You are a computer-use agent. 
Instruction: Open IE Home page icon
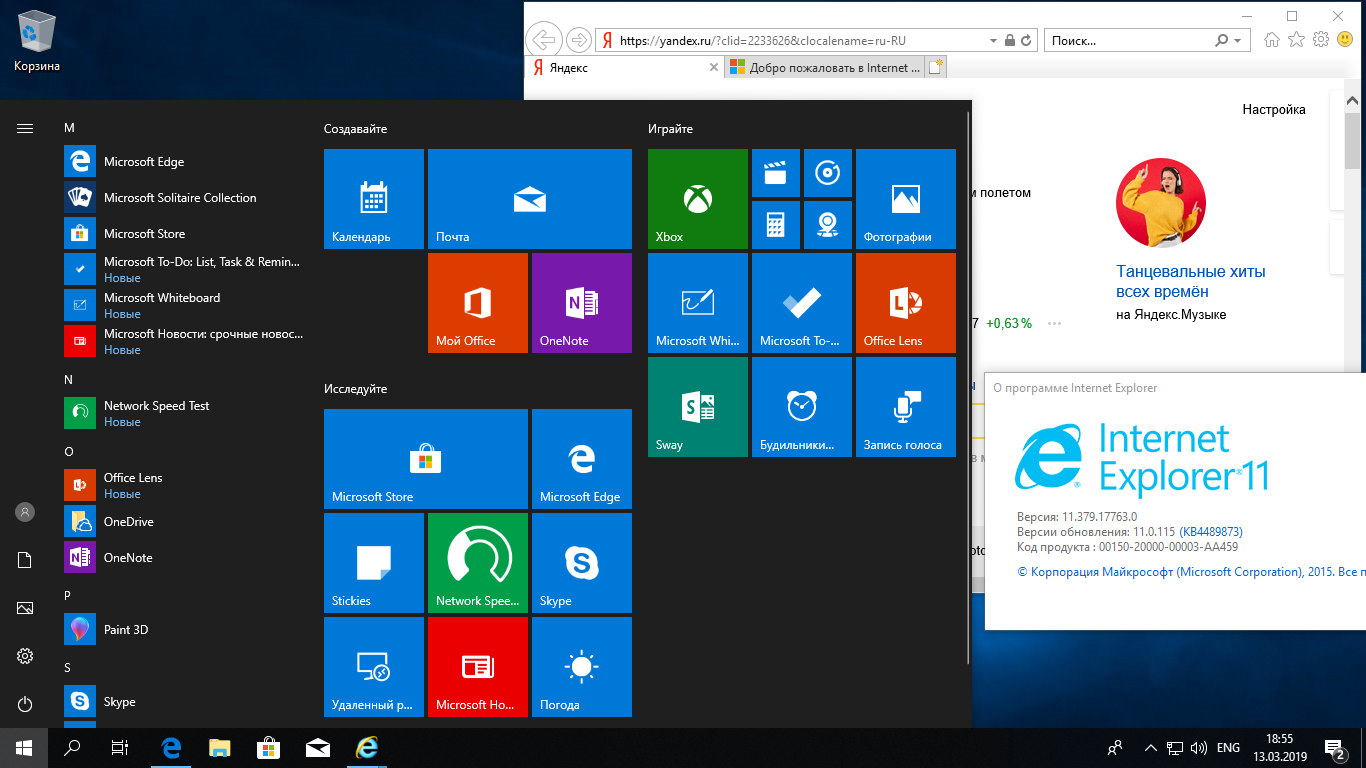tap(1272, 40)
